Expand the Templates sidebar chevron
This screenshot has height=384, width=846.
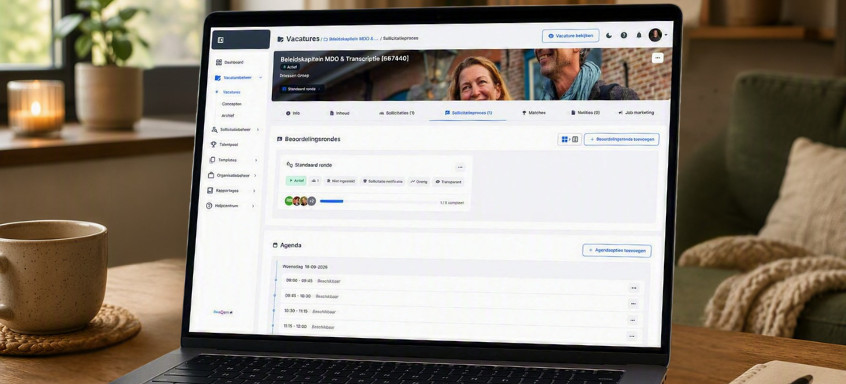pos(256,160)
